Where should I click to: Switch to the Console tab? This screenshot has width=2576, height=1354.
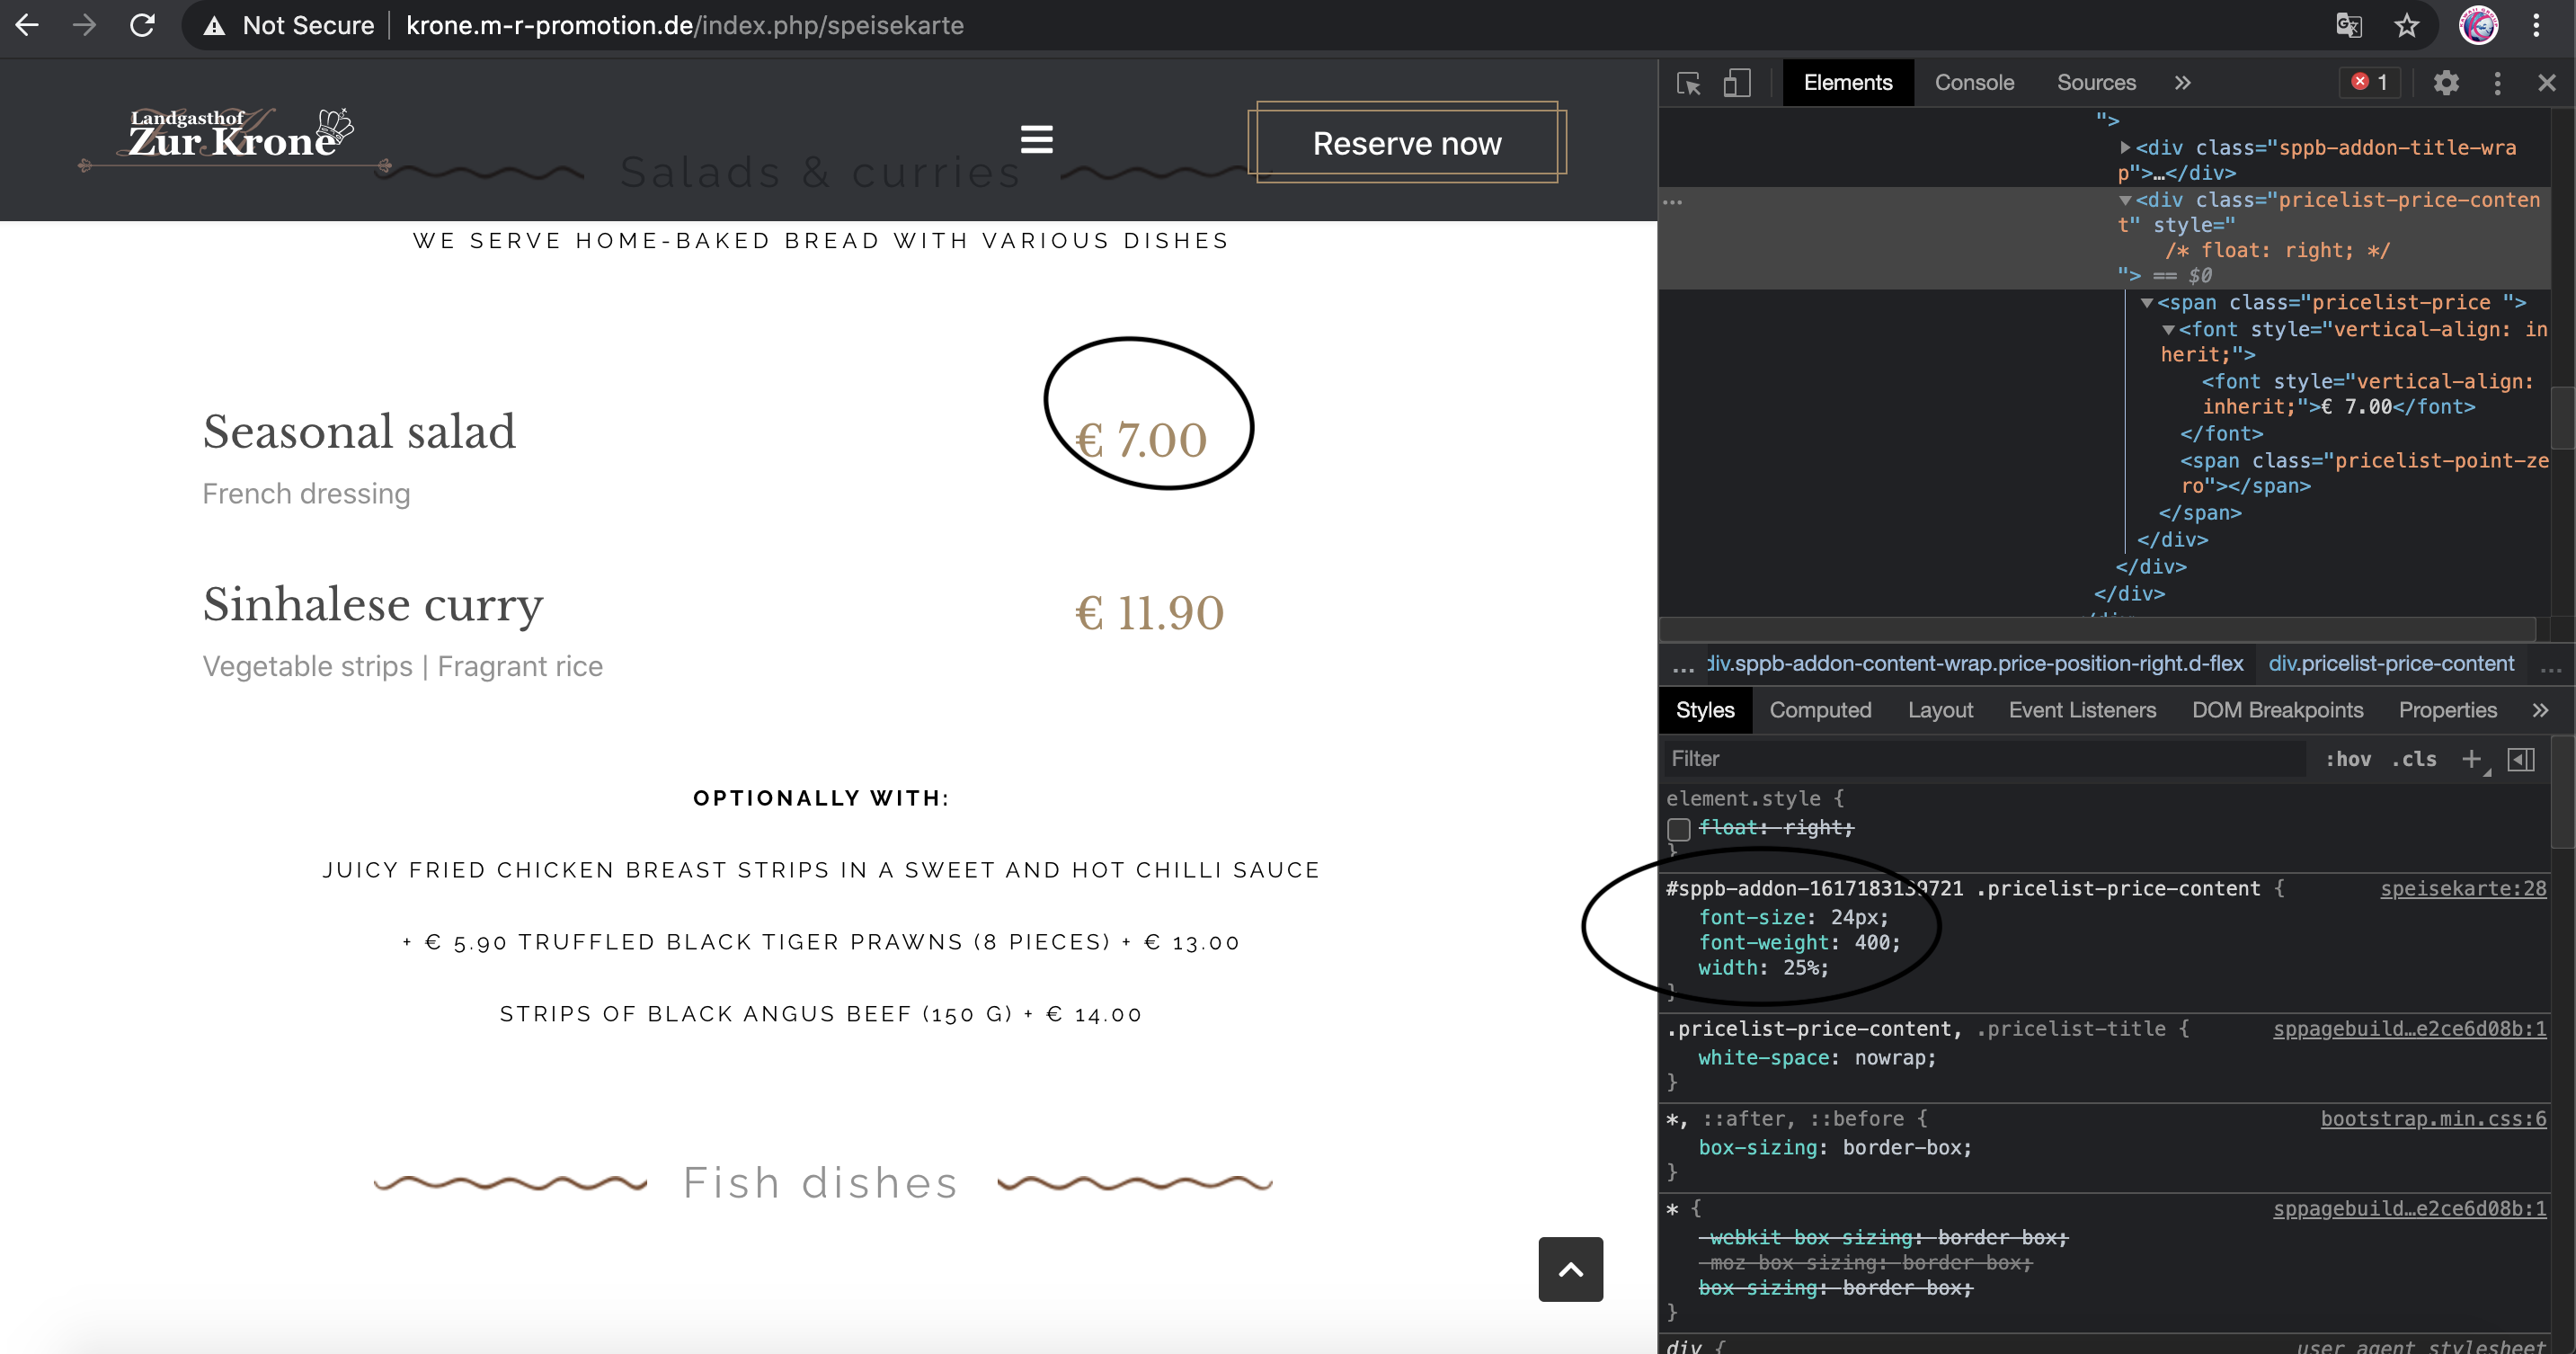[1974, 83]
